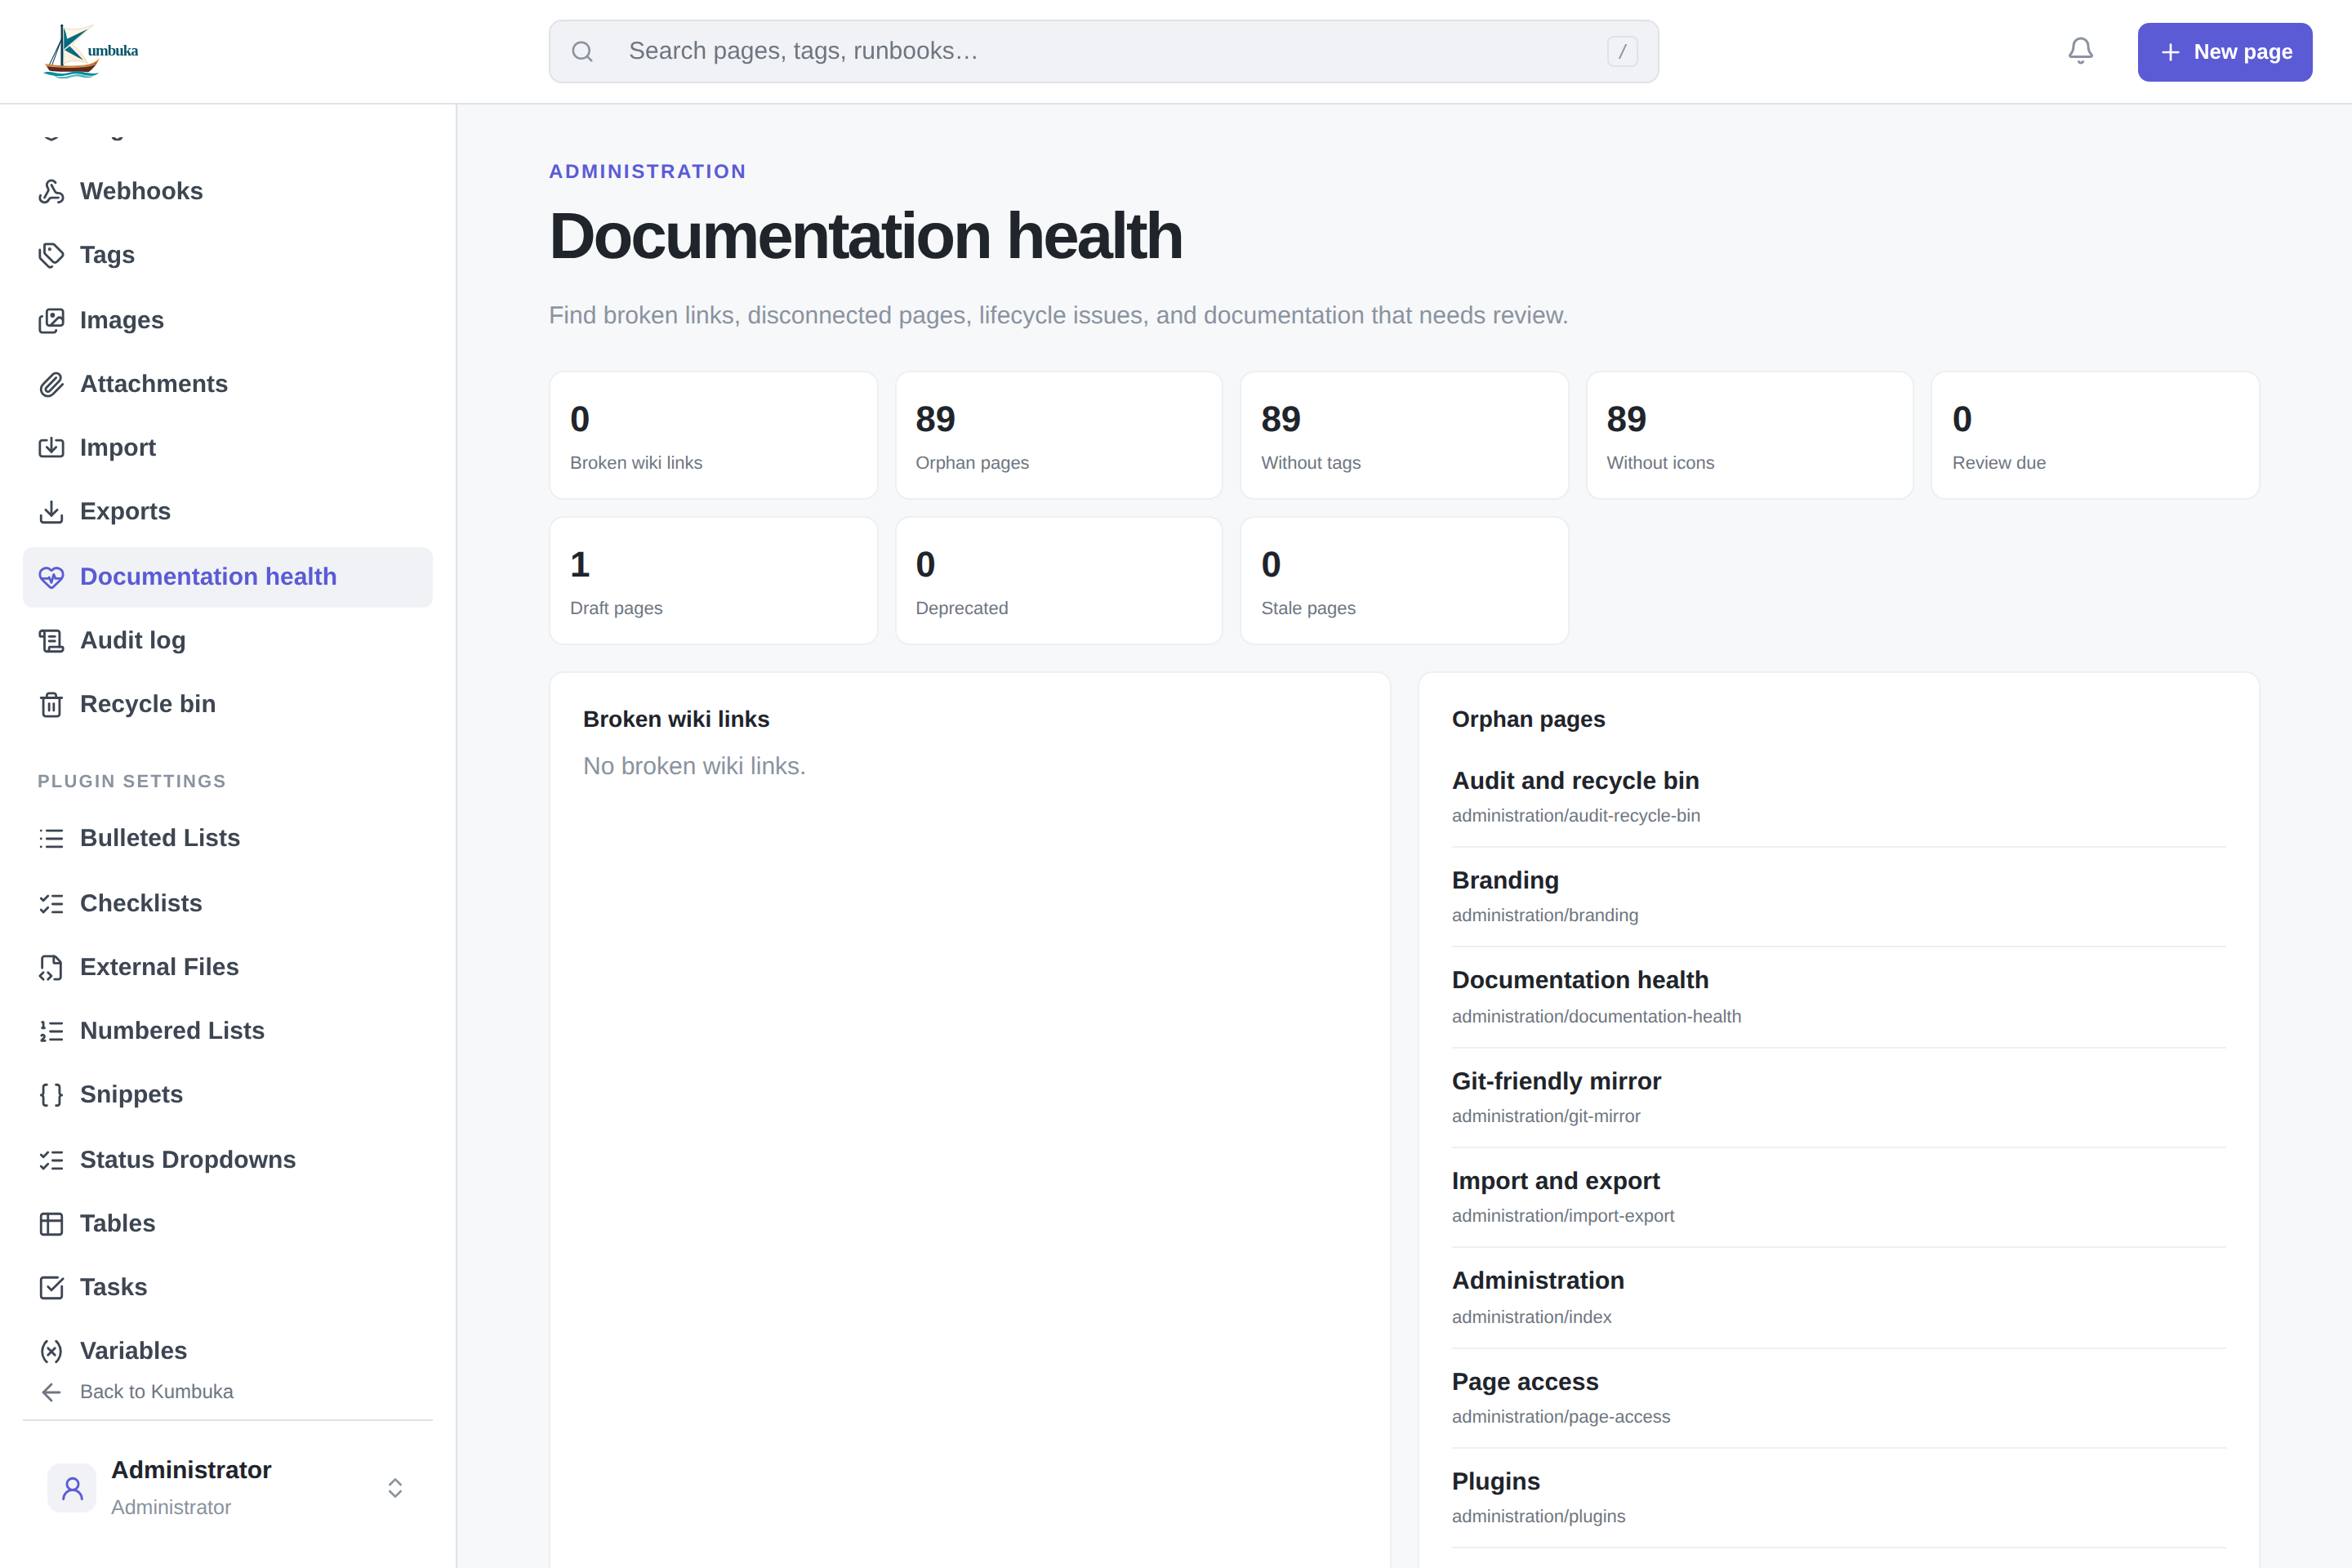Open the Branding orphan page link
The height and width of the screenshot is (1568, 2352).
click(1505, 880)
